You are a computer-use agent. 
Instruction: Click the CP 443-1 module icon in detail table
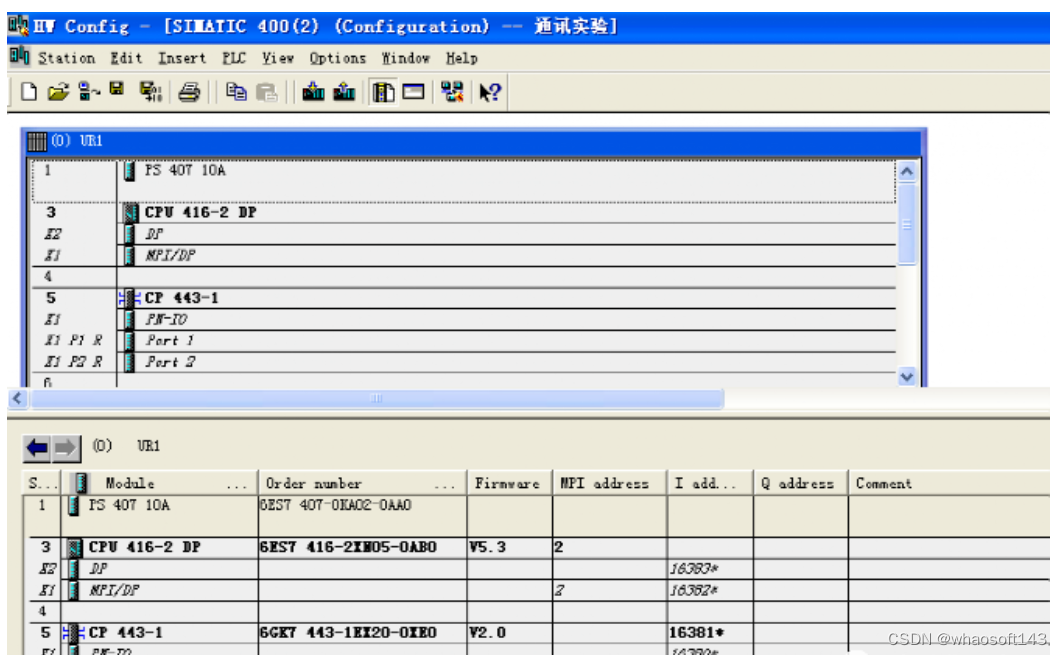click(72, 633)
